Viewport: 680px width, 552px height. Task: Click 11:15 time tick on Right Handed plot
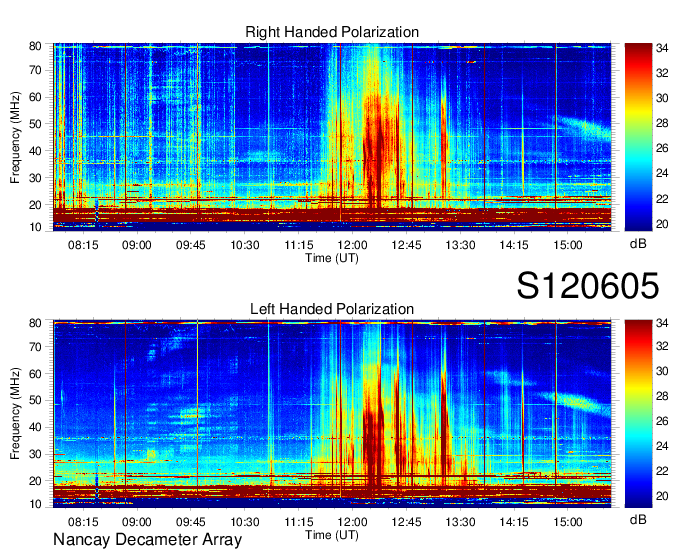(x=299, y=245)
